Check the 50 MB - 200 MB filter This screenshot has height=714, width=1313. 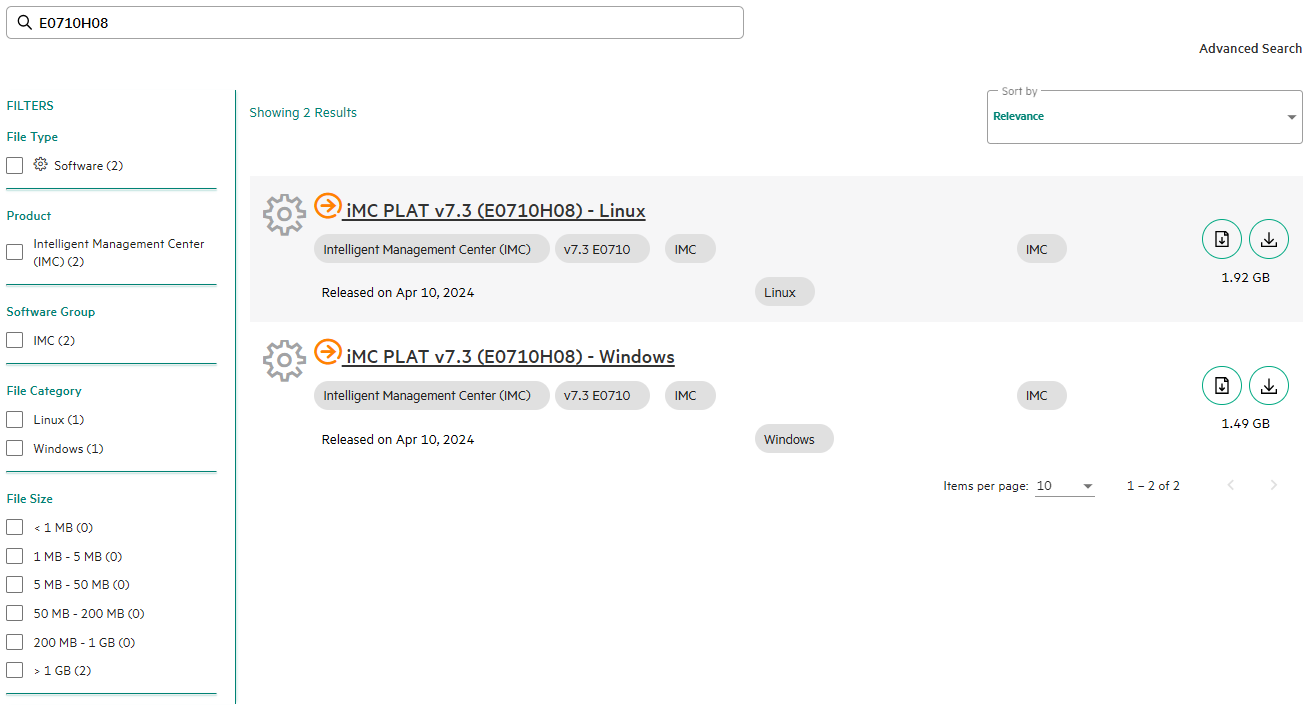(15, 614)
